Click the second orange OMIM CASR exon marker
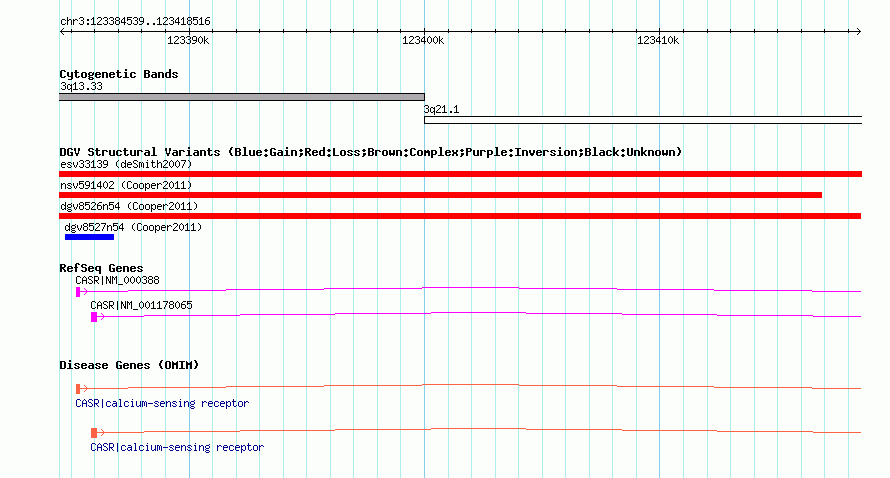This screenshot has height=478, width=890. [x=94, y=433]
